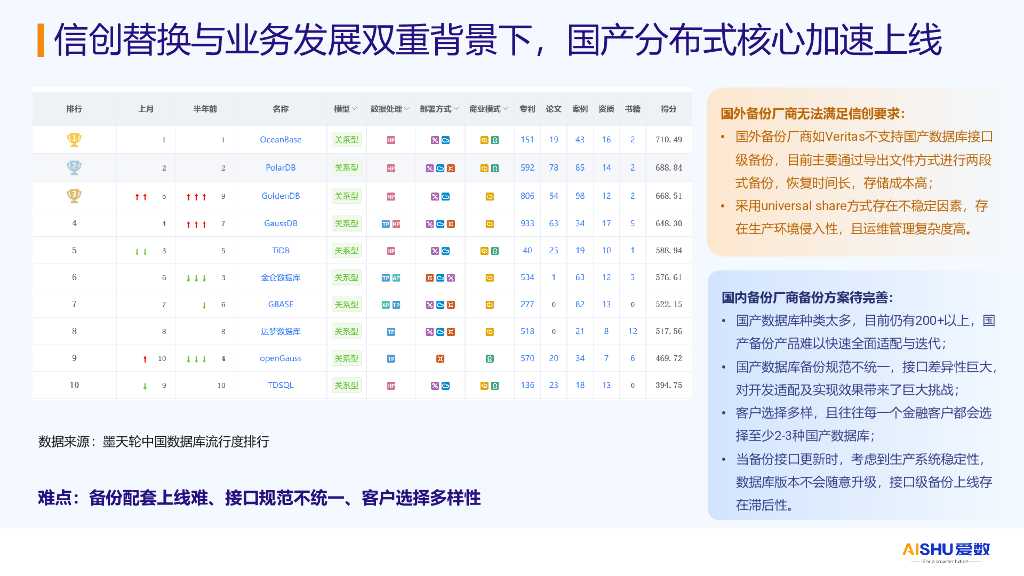This screenshot has height=576, width=1024.
Task: Click the orange deployment icon in openGauss row
Action: pyautogui.click(x=440, y=358)
